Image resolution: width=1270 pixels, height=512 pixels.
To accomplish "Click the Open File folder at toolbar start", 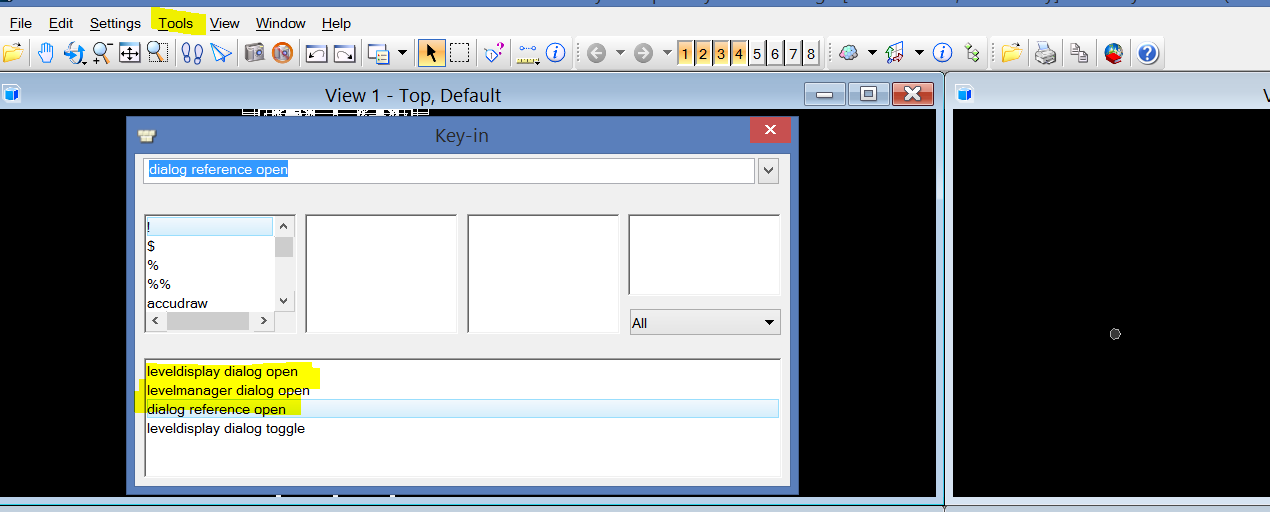I will pyautogui.click(x=12, y=53).
